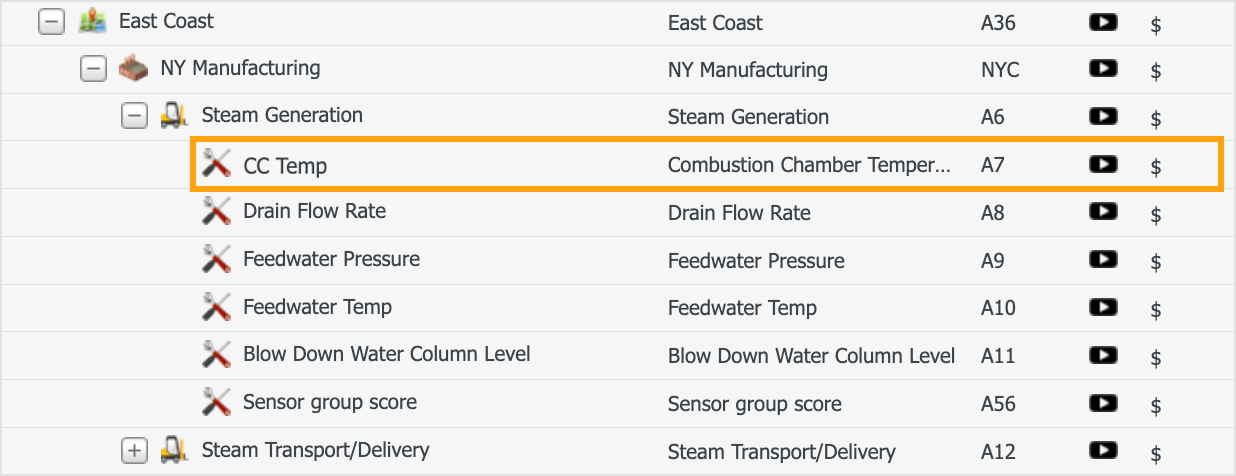Click the Steam Generation forklift icon
Image resolution: width=1236 pixels, height=476 pixels.
click(x=175, y=116)
